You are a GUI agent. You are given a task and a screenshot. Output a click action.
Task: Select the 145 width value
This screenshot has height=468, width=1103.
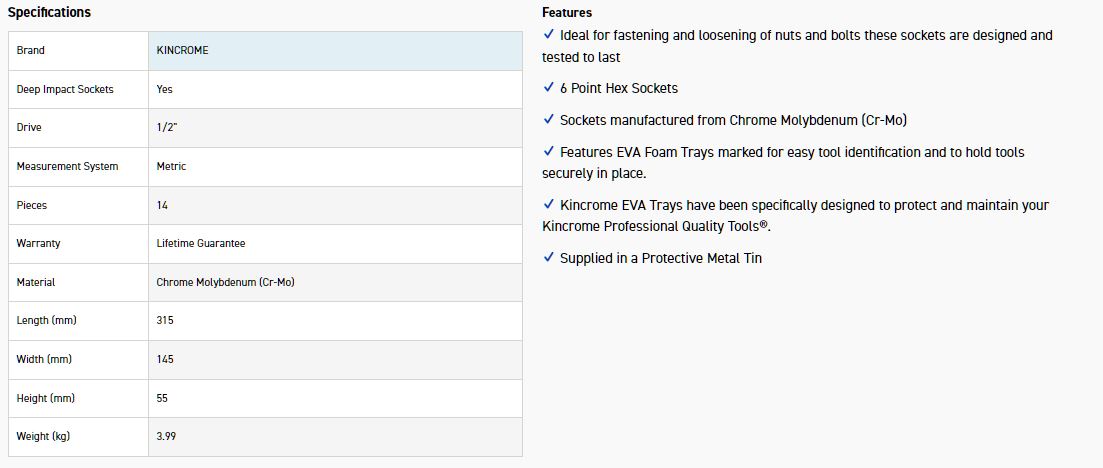[x=165, y=359]
